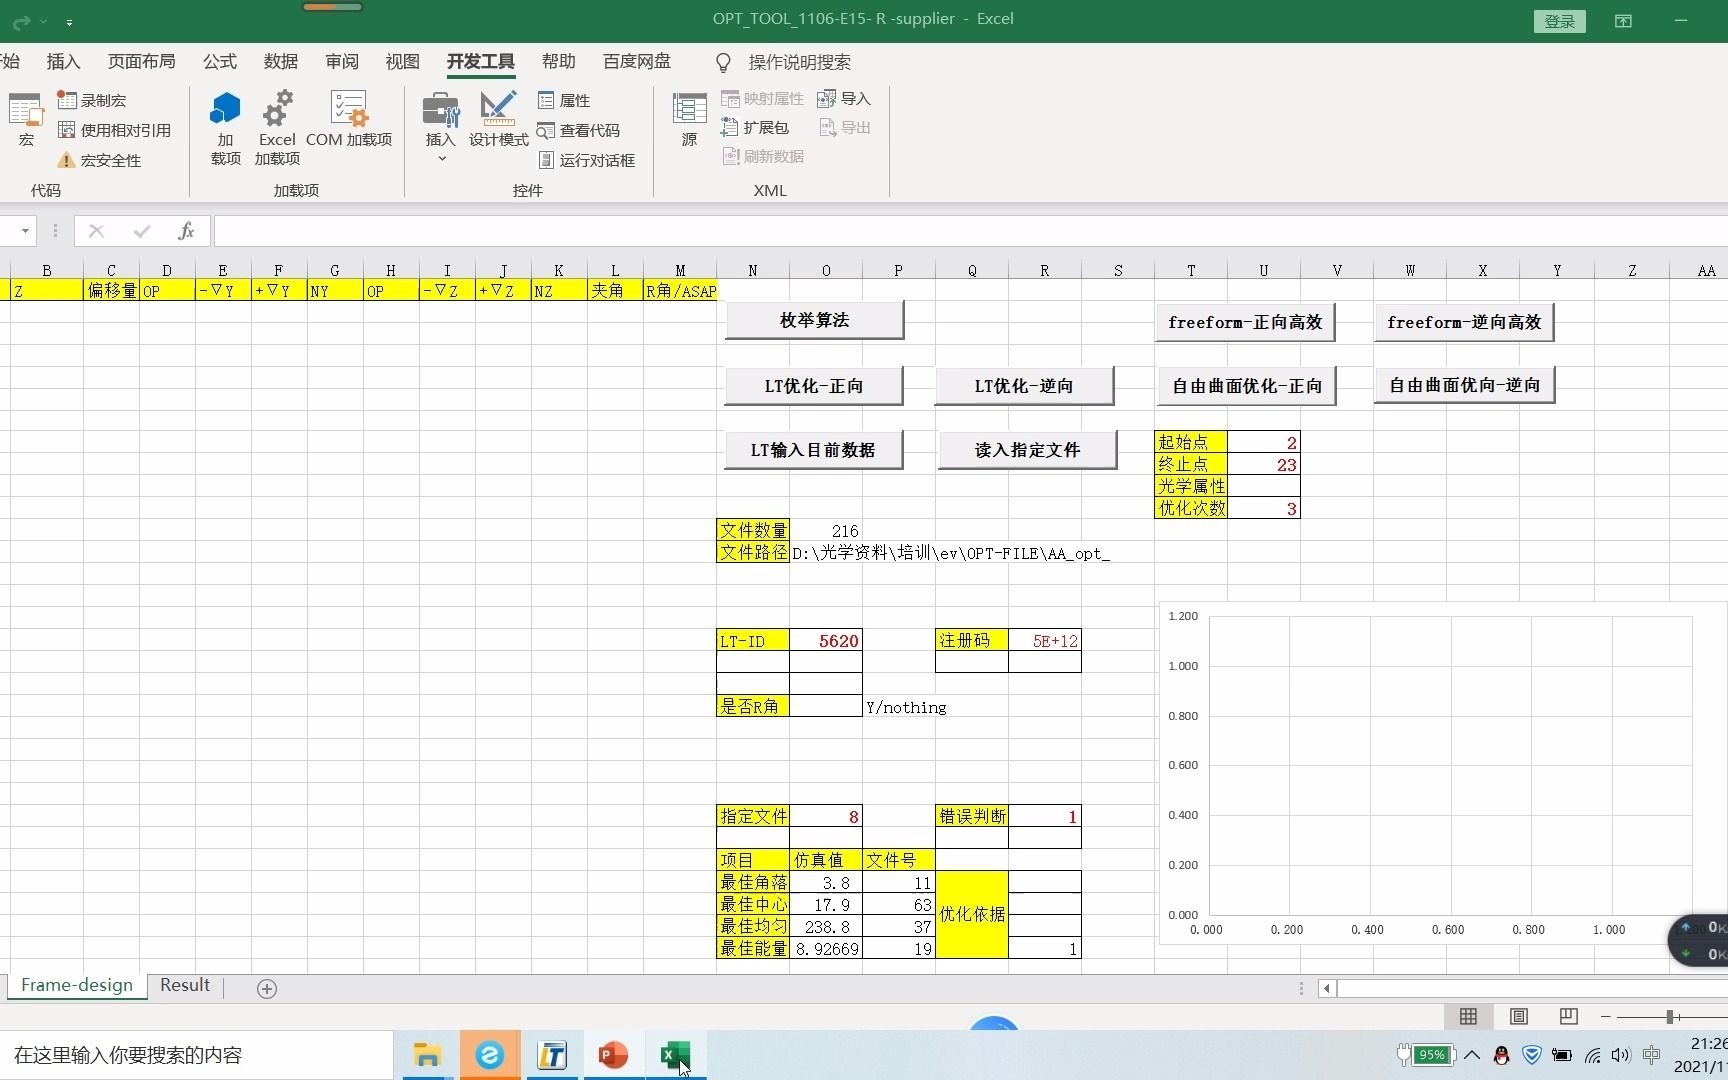Select the LT-ID value cell 5620
Viewport: 1728px width, 1080px height.
click(x=826, y=641)
